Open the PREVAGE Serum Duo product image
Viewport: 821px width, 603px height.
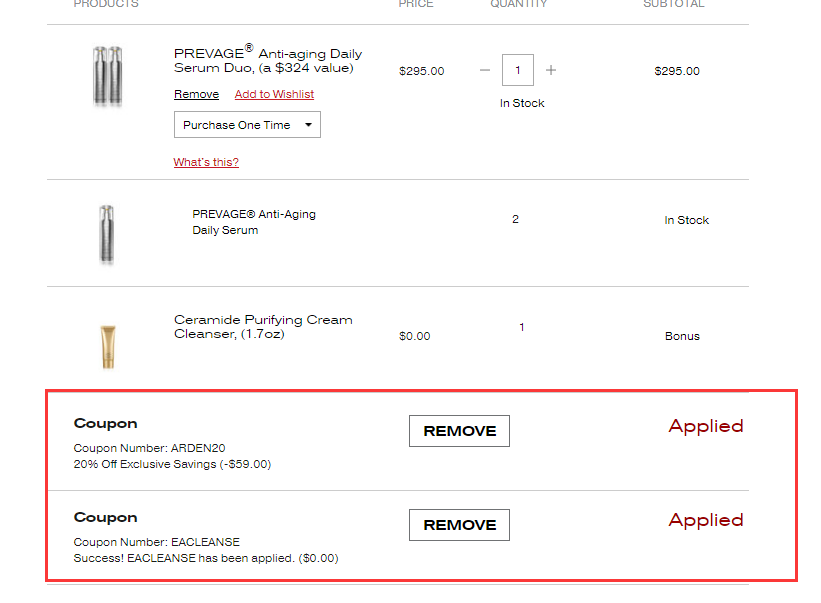click(107, 76)
